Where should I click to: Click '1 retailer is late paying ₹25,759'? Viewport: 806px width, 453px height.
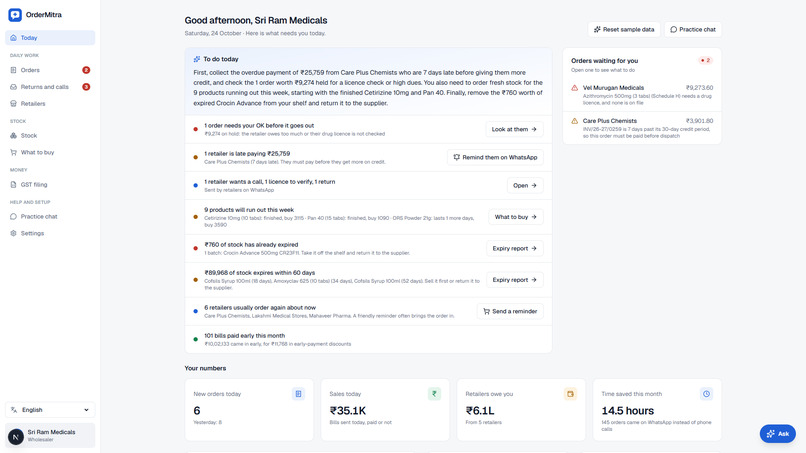click(247, 154)
